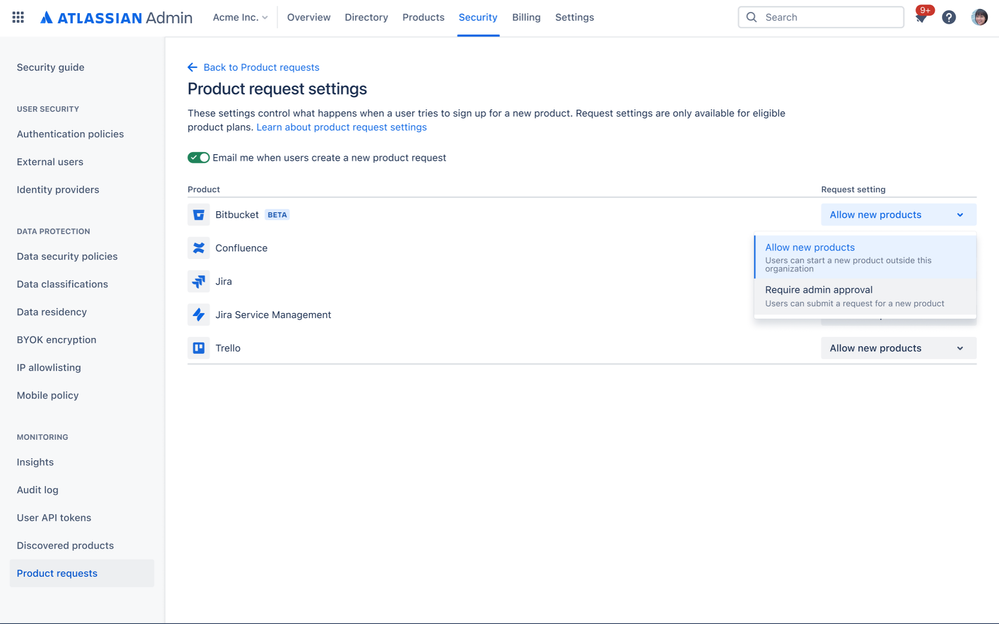Go to the Overview tab

(x=308, y=17)
